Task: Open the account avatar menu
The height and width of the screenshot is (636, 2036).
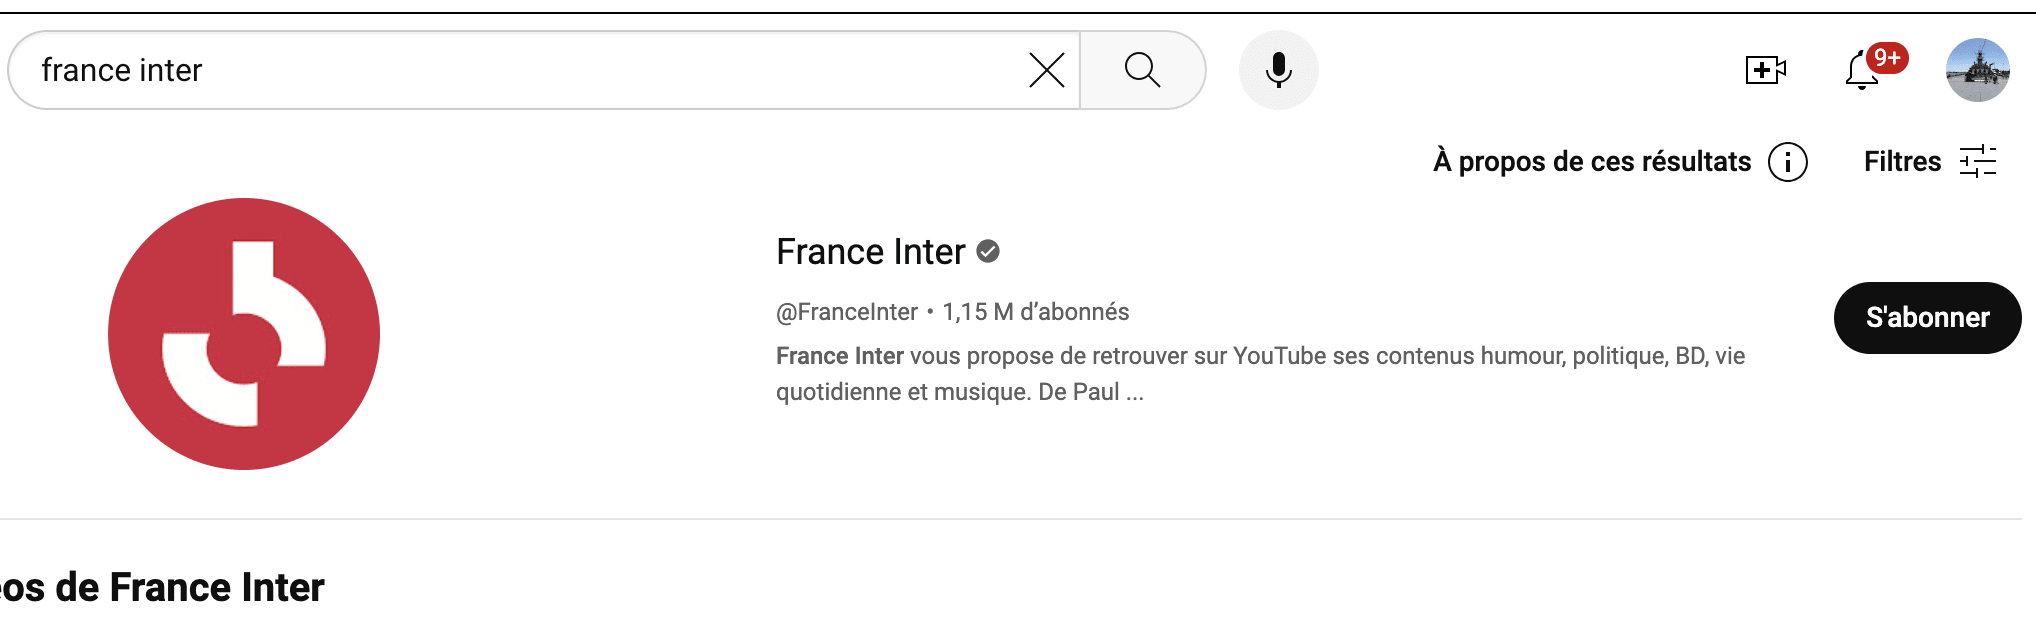Action: pyautogui.click(x=1977, y=70)
